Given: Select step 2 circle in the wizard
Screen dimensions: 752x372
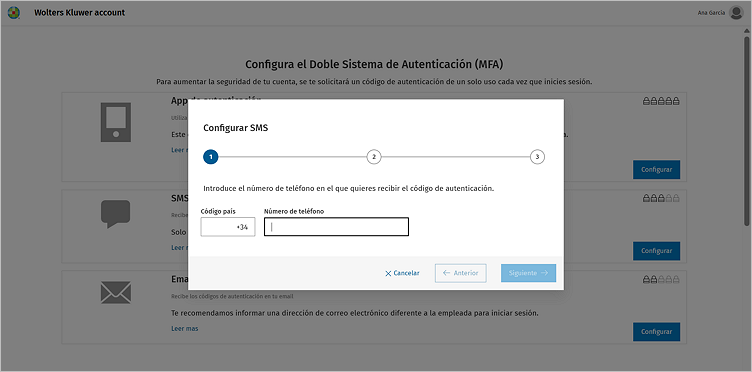Looking at the screenshot, I should [374, 157].
